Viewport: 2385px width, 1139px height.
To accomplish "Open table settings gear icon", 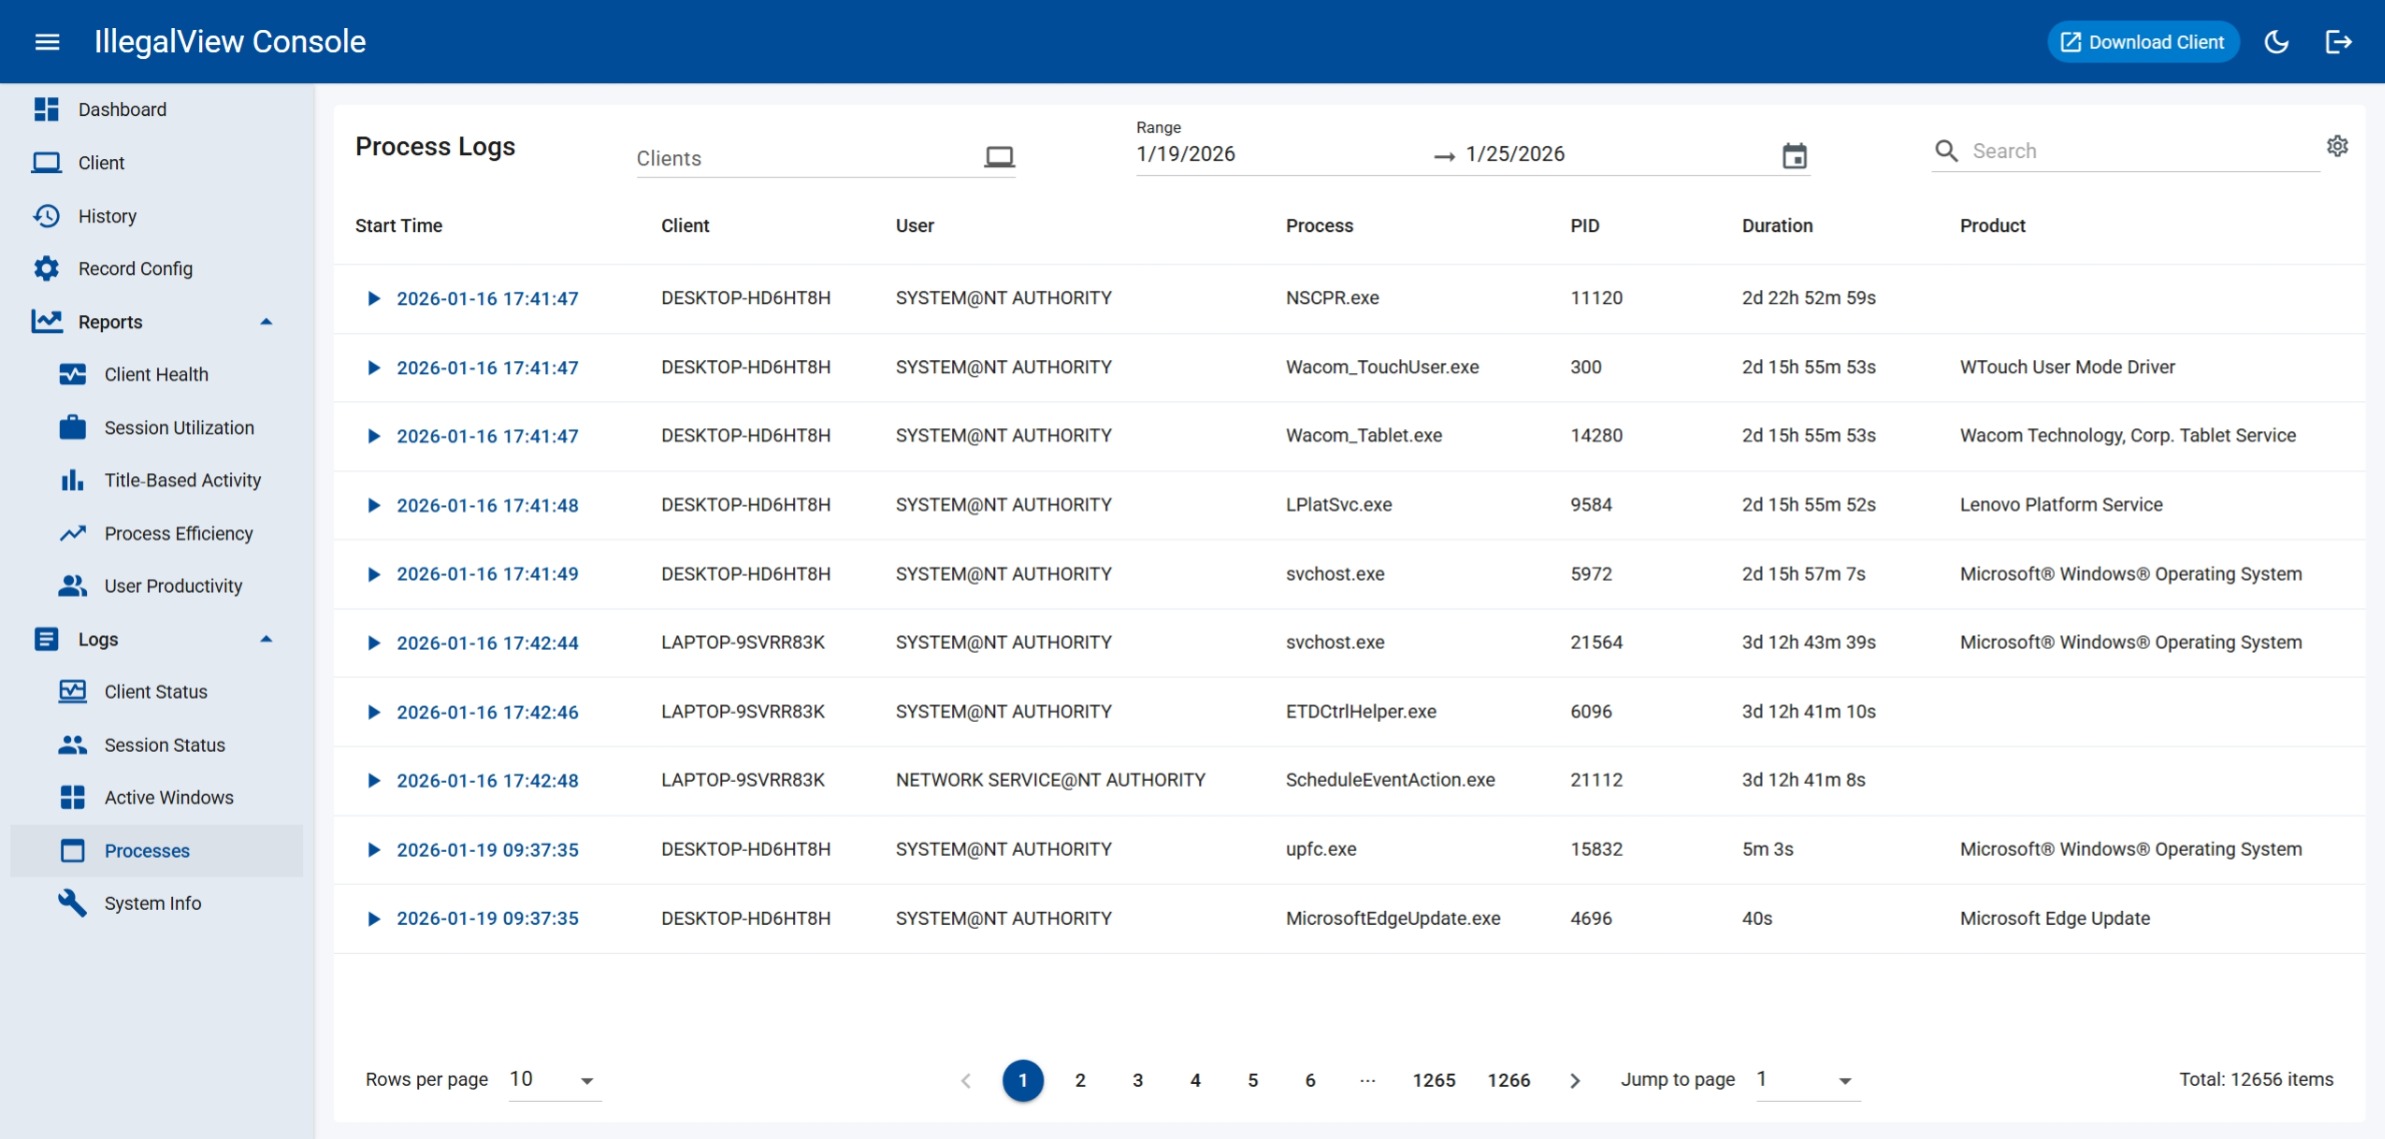I will click(x=2337, y=146).
